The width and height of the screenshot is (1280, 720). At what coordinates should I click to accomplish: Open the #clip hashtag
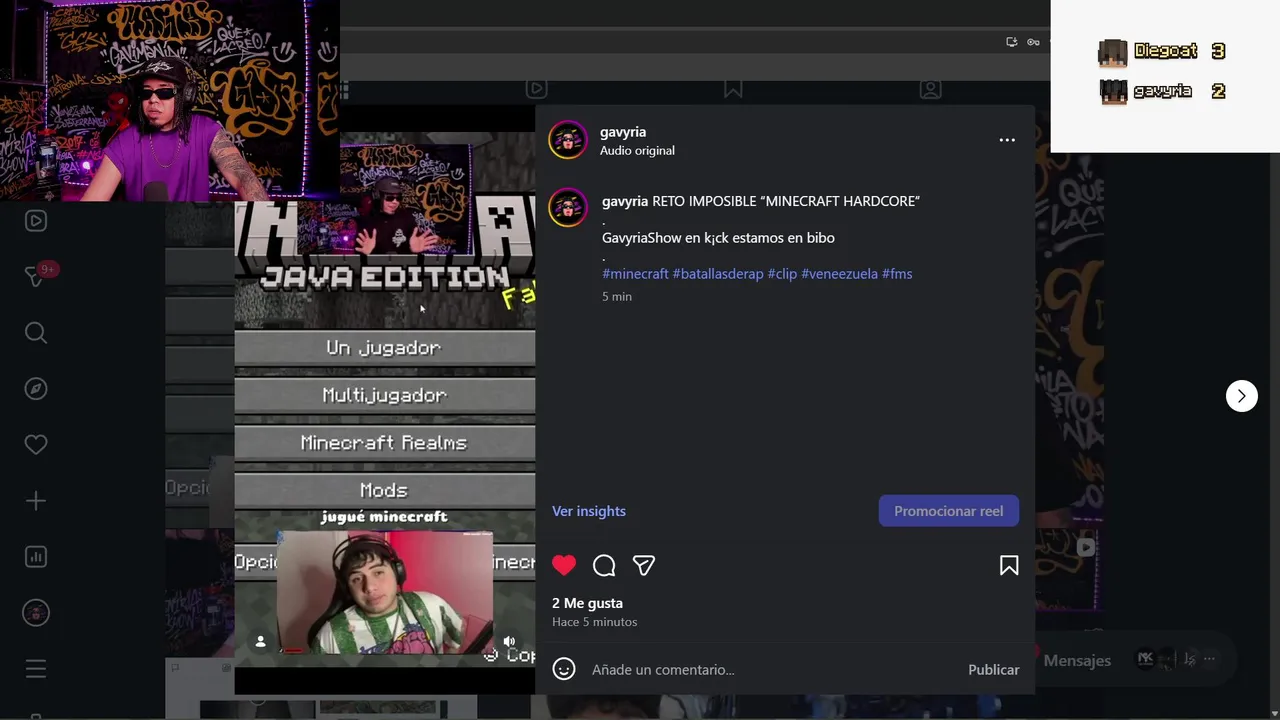coord(782,274)
